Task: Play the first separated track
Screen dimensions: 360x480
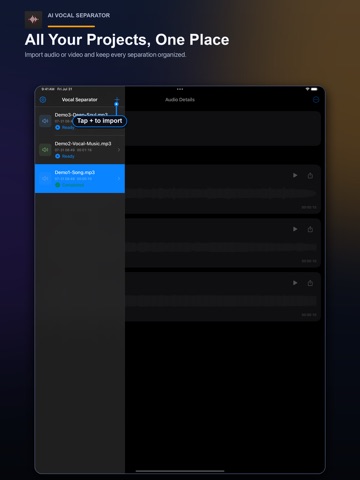Action: click(295, 175)
